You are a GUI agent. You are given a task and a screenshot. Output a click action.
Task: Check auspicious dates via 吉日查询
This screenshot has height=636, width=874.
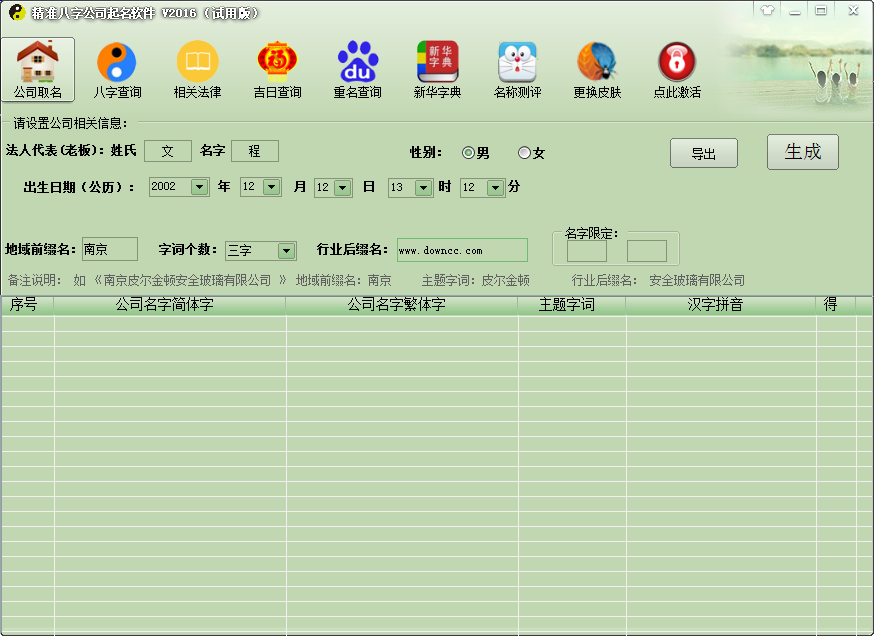tap(277, 68)
